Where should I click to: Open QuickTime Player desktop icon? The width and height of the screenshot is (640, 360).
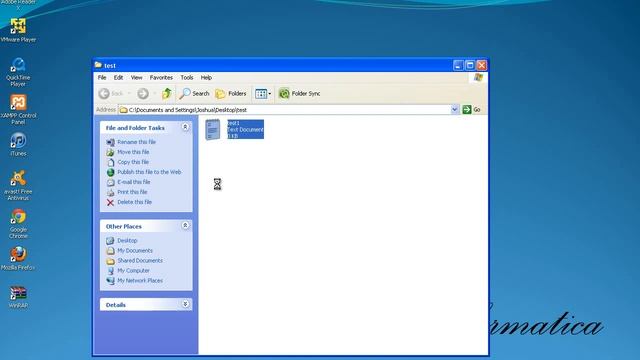(18, 72)
